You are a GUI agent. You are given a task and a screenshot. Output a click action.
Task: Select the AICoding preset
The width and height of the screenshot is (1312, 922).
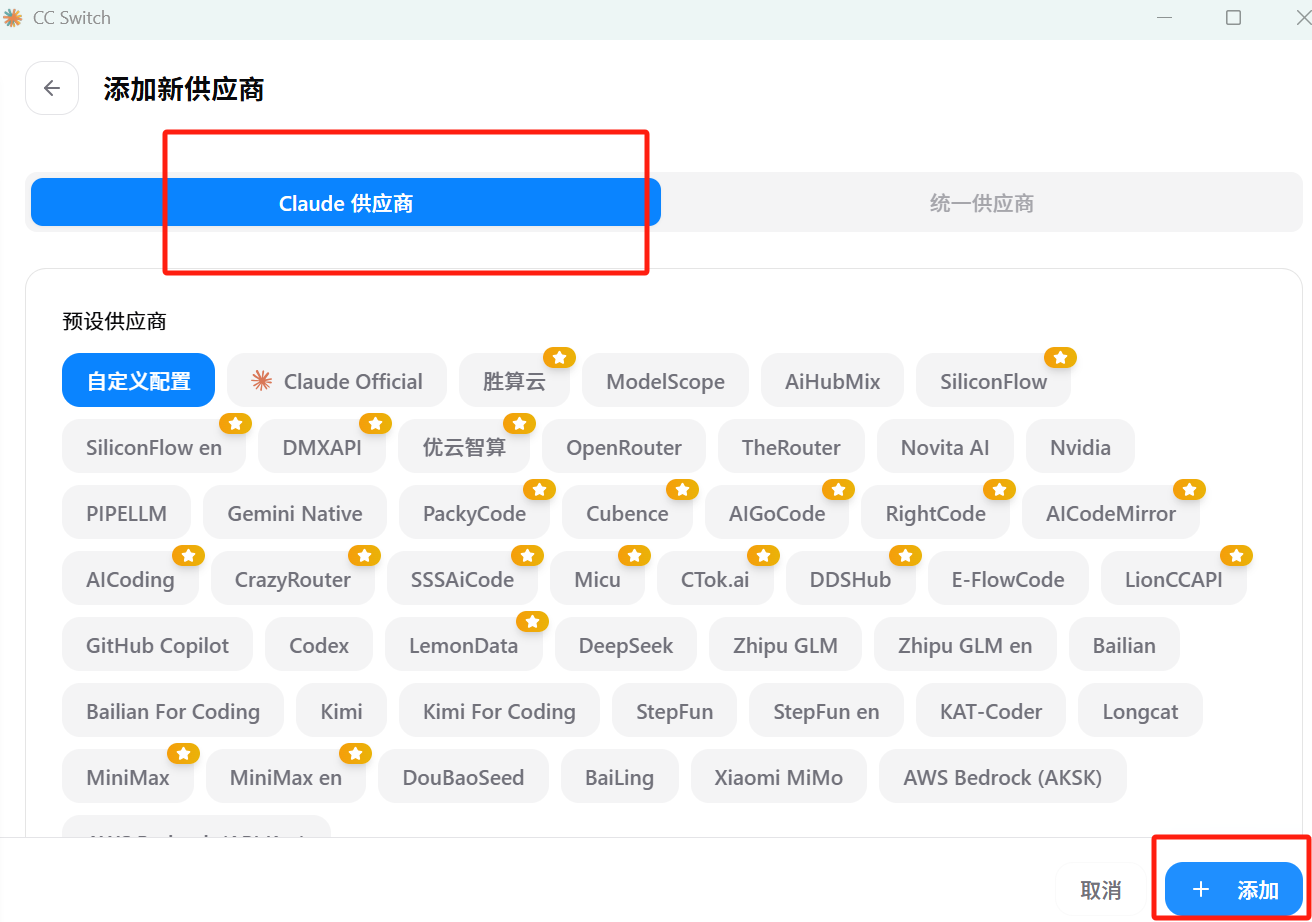point(130,579)
